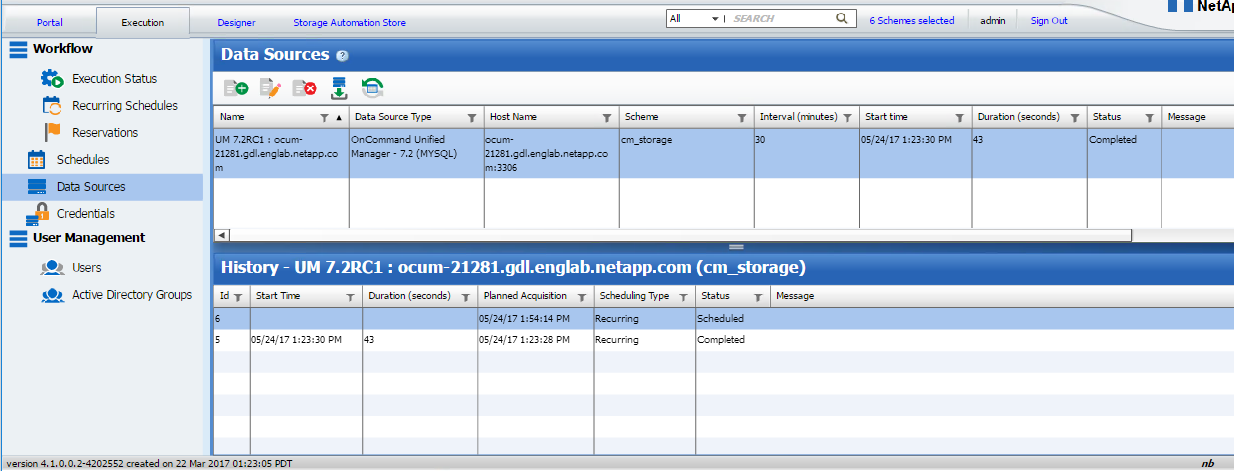Open filter on Host Name column
The width and height of the screenshot is (1234, 471).
[607, 118]
